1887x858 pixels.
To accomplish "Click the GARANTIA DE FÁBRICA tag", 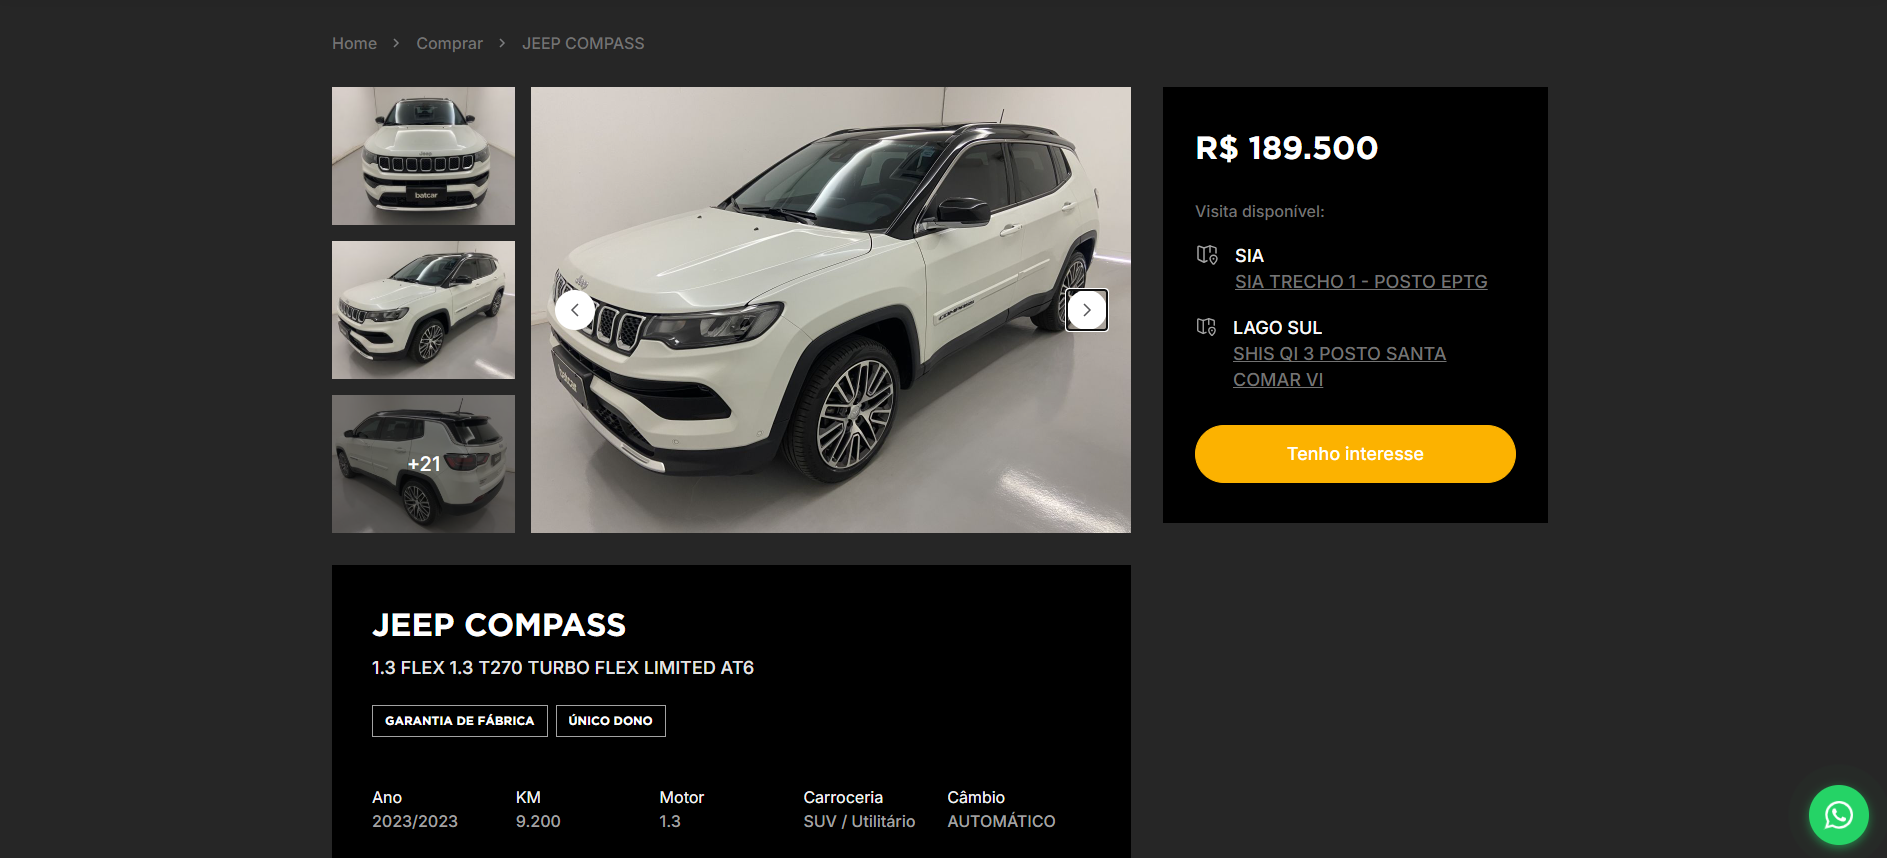I will [460, 721].
